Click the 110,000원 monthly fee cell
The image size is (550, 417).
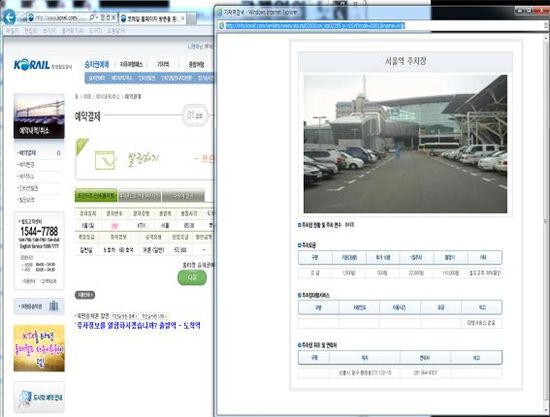point(450,273)
